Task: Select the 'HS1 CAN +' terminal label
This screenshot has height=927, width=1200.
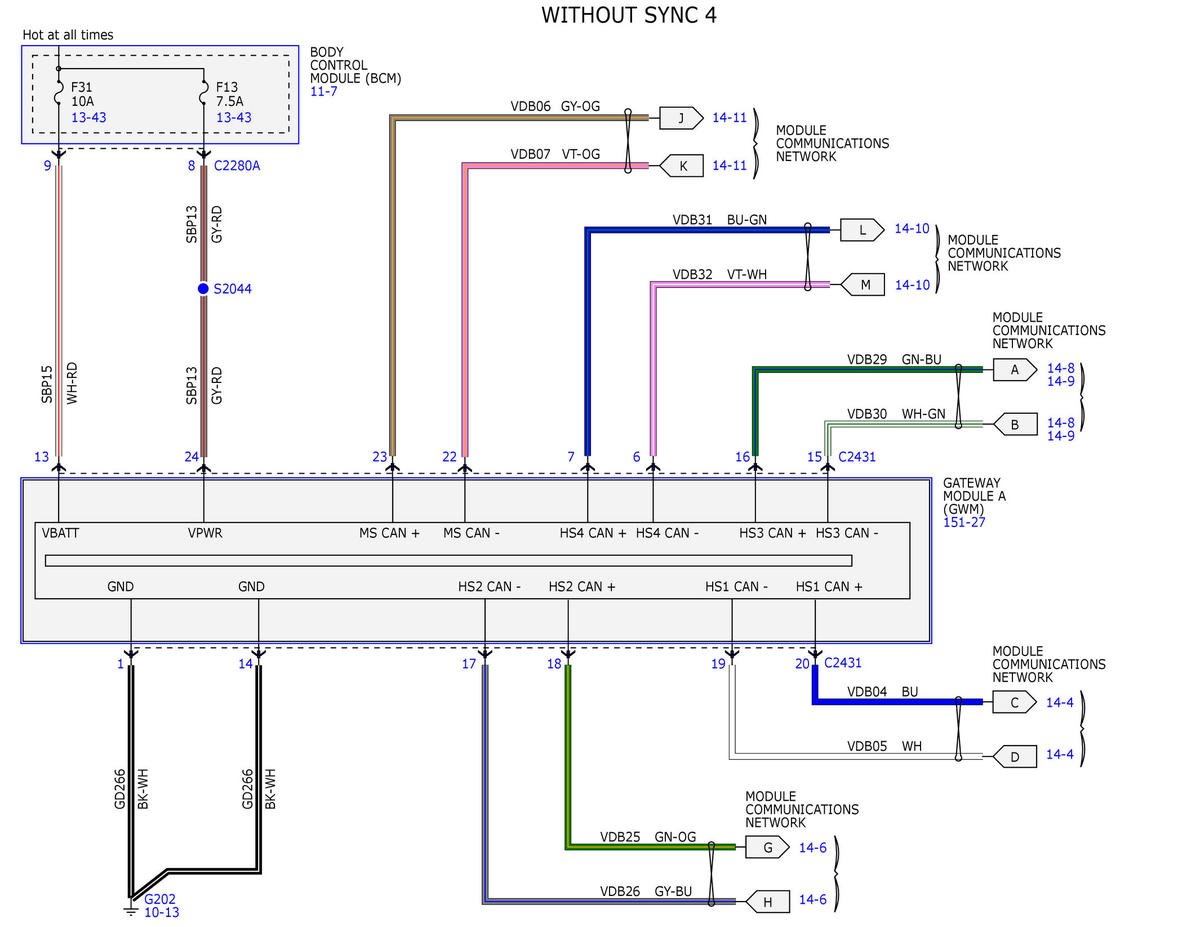Action: (829, 587)
